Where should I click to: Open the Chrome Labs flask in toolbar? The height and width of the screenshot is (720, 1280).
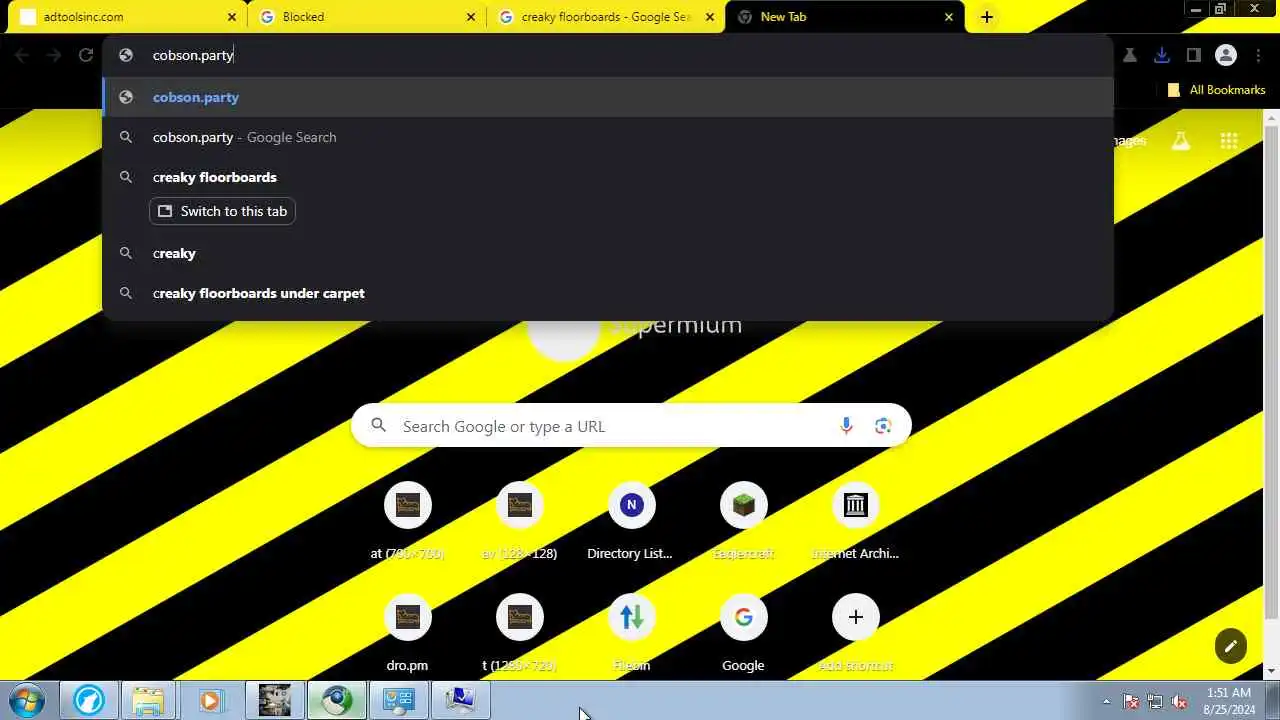click(1130, 55)
